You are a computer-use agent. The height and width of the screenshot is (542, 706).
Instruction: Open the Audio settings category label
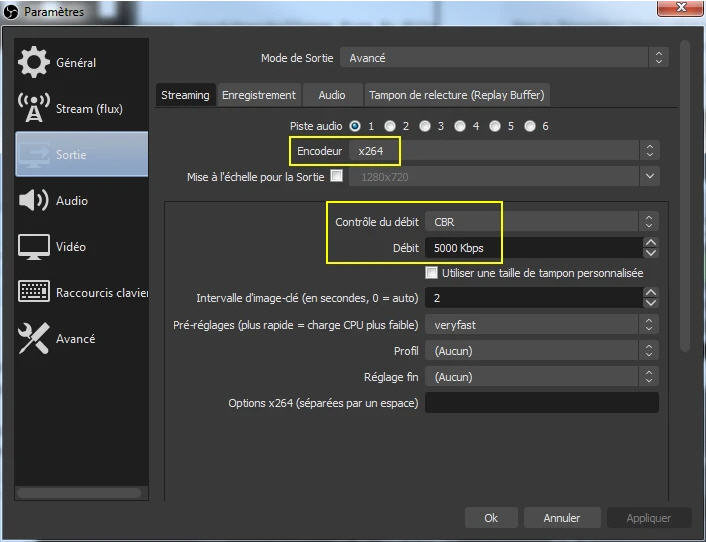[72, 200]
